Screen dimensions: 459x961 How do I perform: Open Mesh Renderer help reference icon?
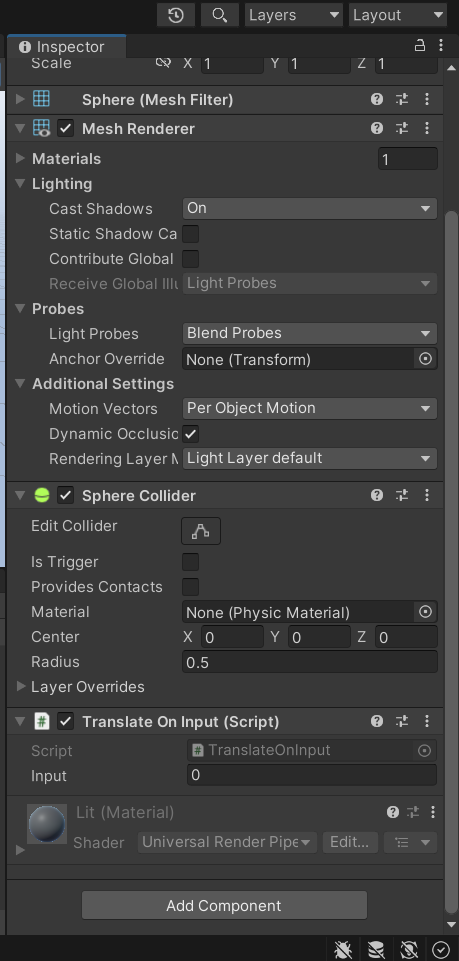[377, 128]
